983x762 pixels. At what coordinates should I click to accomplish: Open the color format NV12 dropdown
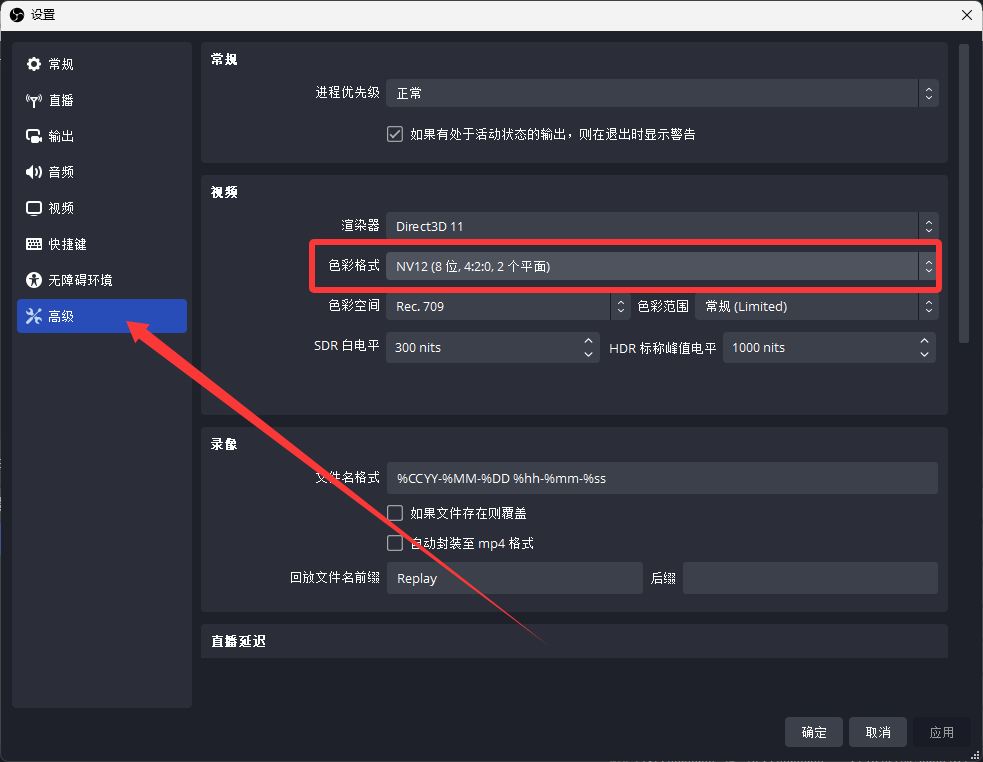660,266
